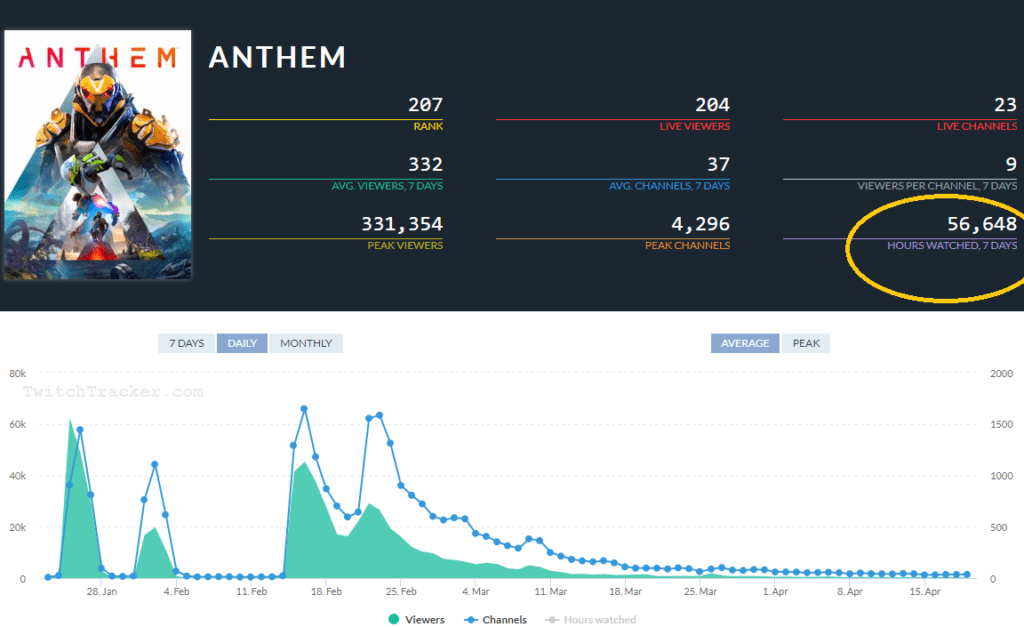Click the 500 right axis label

999,527
